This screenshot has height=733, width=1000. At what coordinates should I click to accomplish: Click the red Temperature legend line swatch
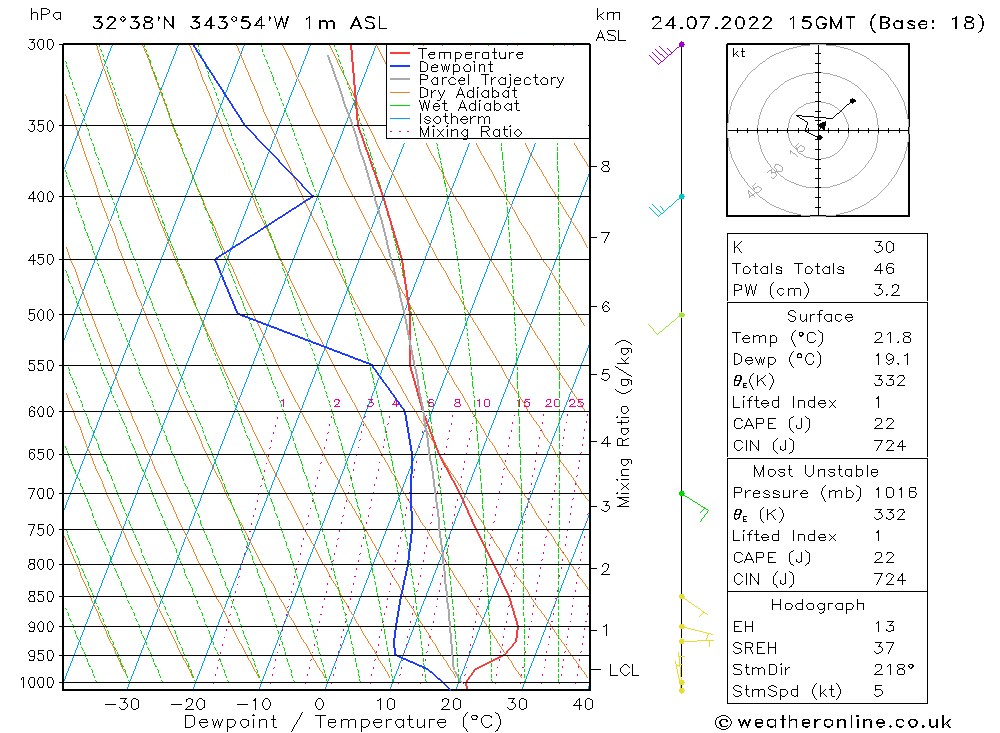pos(399,53)
